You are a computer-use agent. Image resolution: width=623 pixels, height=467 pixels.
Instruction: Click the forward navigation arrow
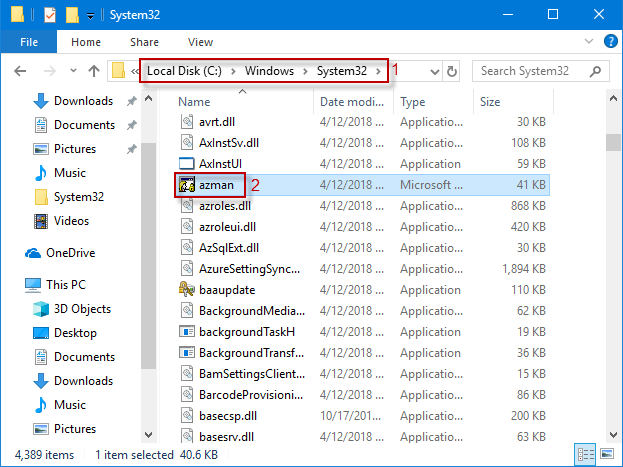[x=50, y=71]
